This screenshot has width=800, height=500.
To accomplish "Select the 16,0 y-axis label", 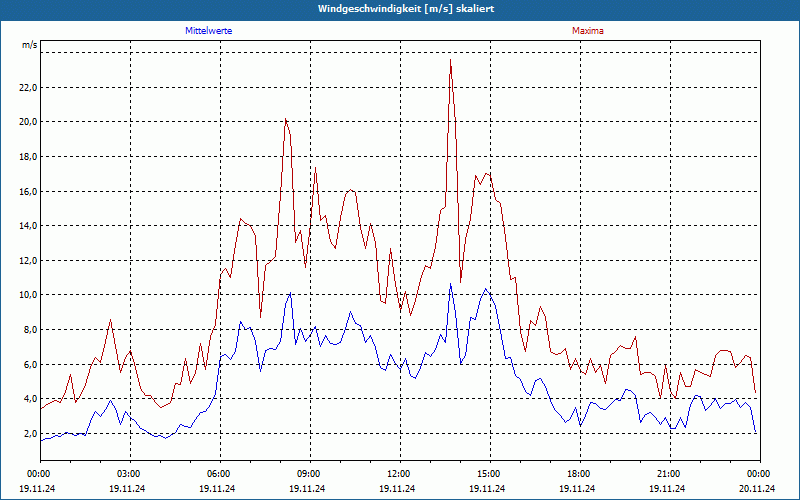I will coord(28,191).
